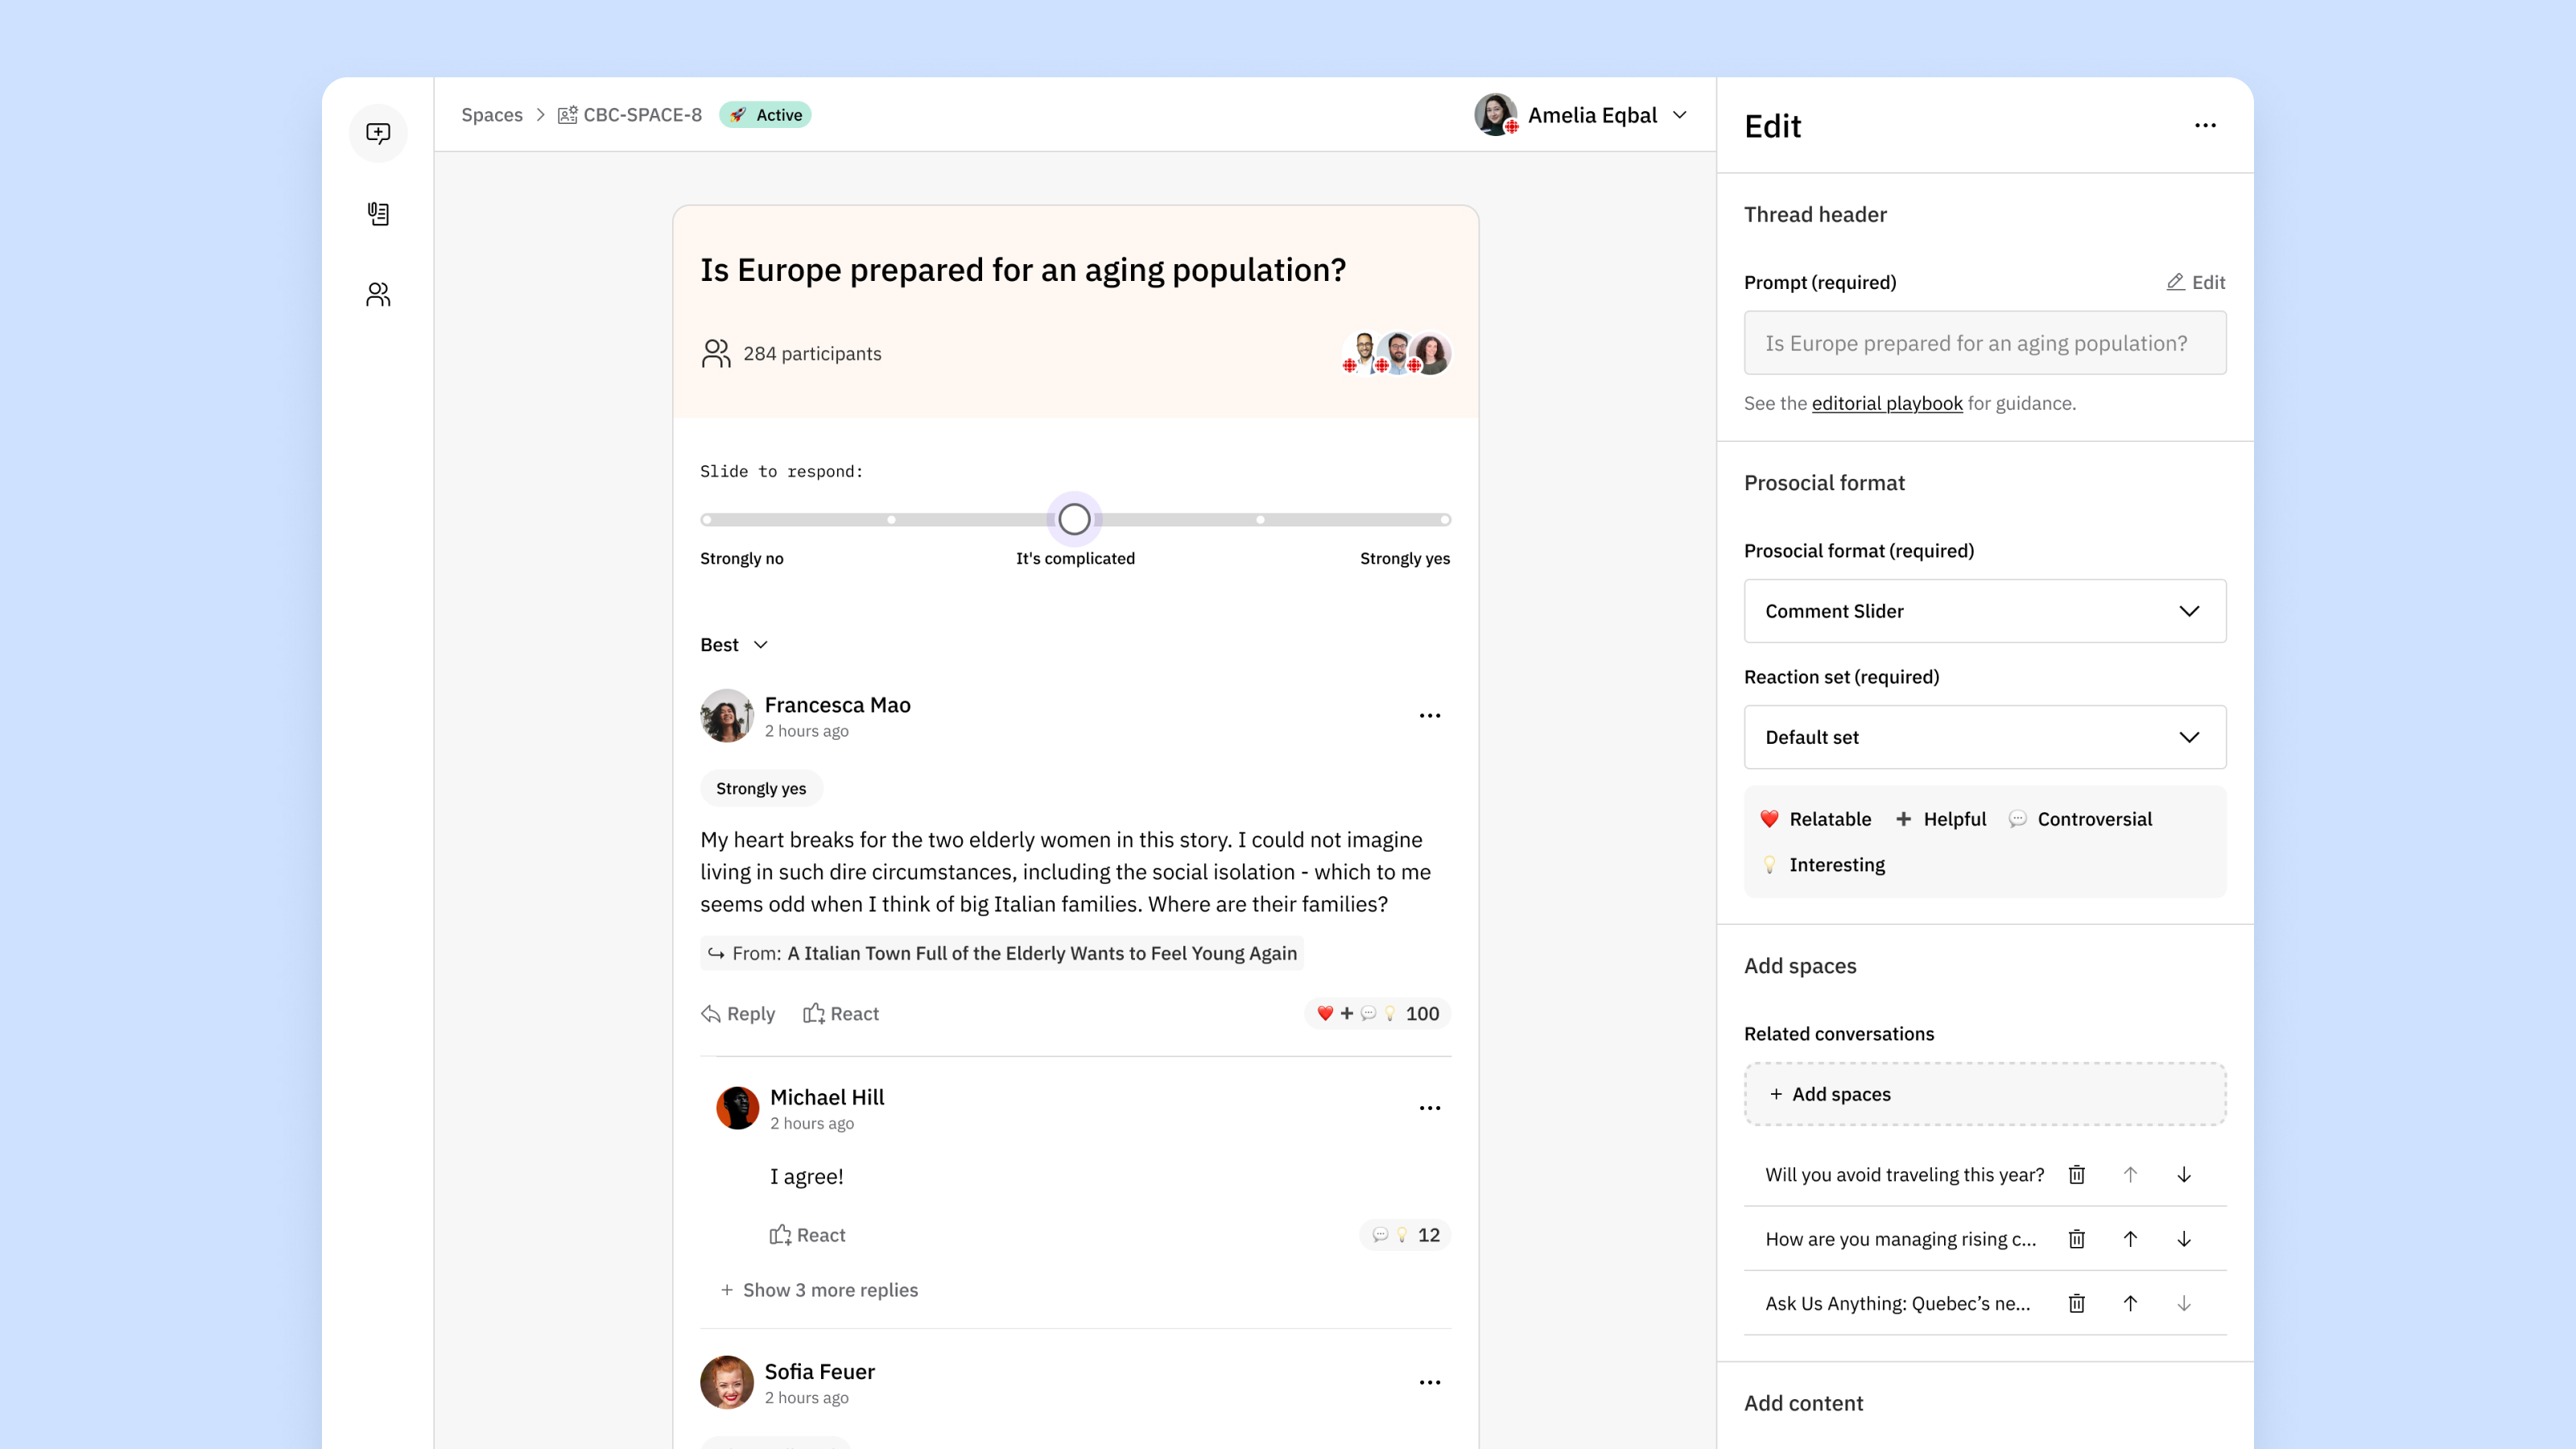Image resolution: width=2576 pixels, height=1449 pixels.
Task: Click Amelia Eqbal's profile avatar
Action: point(1496,115)
